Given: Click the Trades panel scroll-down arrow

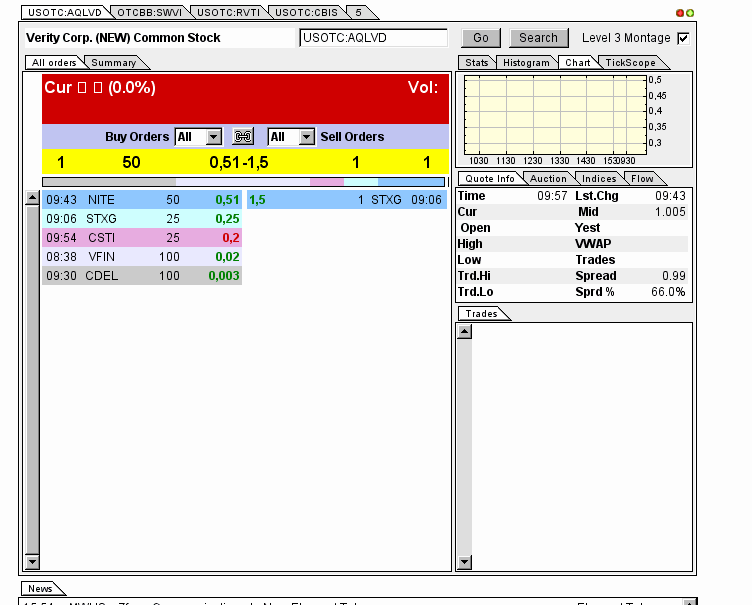Looking at the screenshot, I should point(464,562).
